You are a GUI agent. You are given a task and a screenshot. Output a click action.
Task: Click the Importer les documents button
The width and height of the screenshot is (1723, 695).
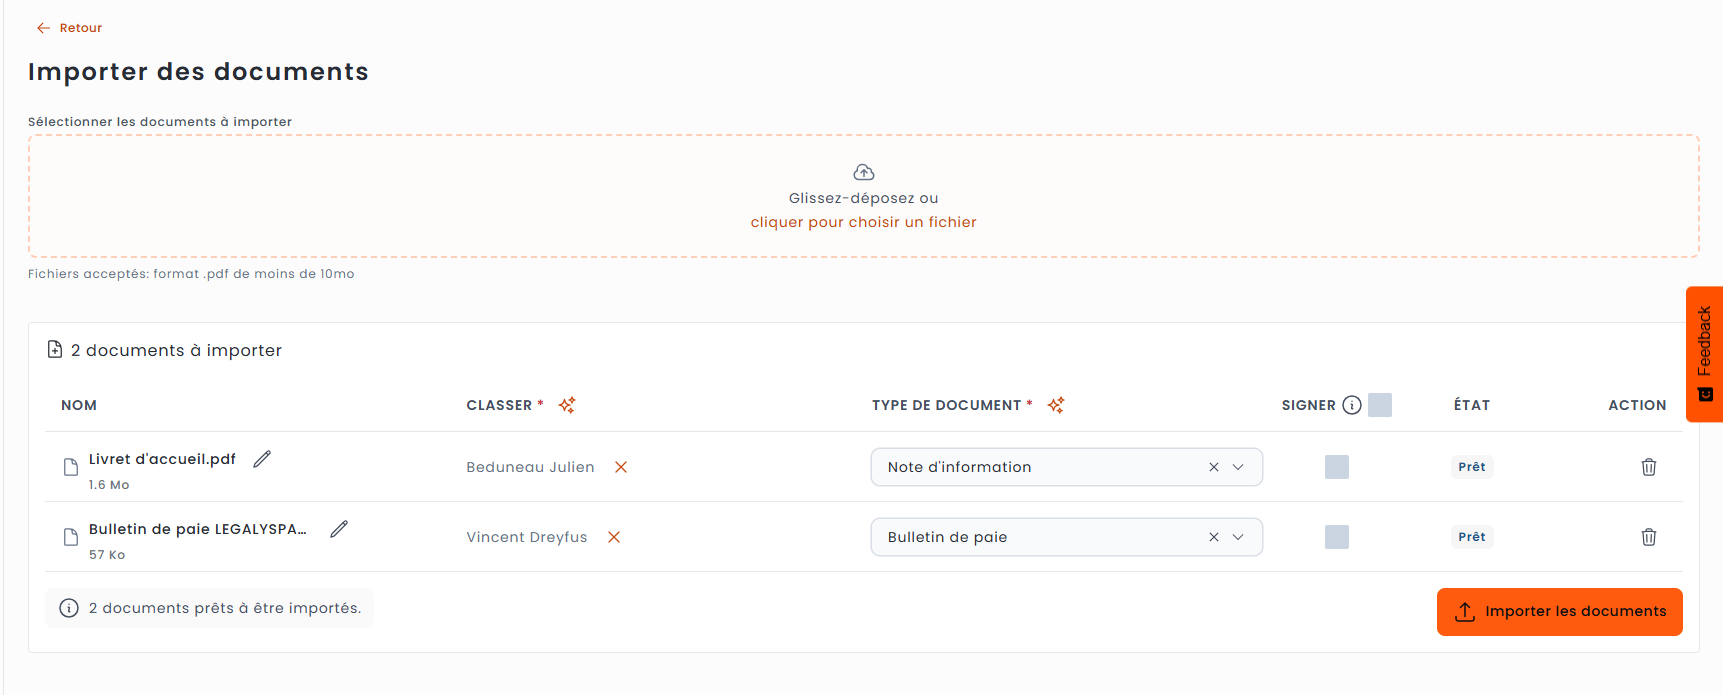pos(1559,612)
